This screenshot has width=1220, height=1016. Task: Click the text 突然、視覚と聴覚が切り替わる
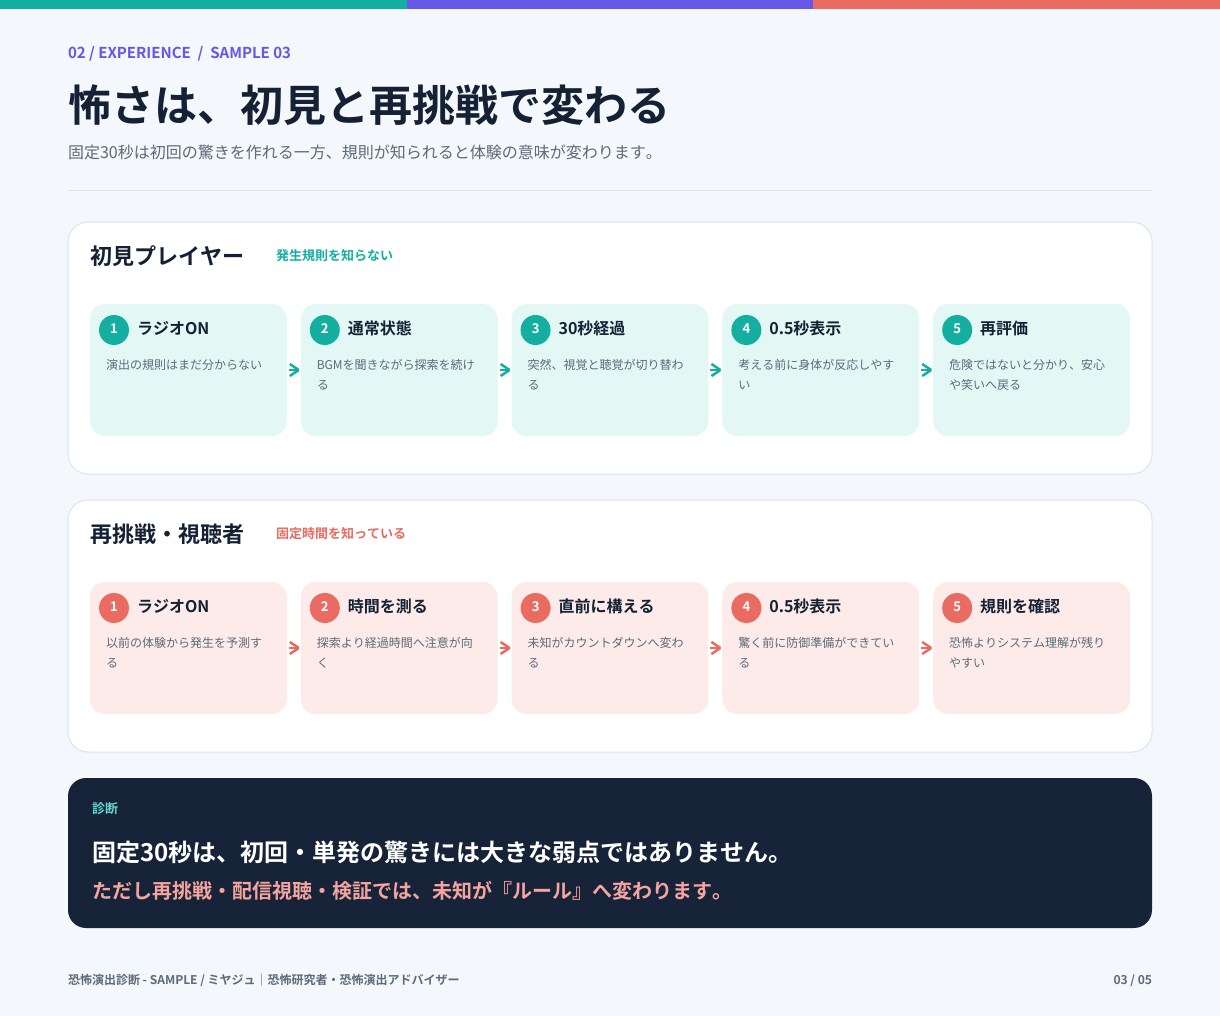(606, 375)
